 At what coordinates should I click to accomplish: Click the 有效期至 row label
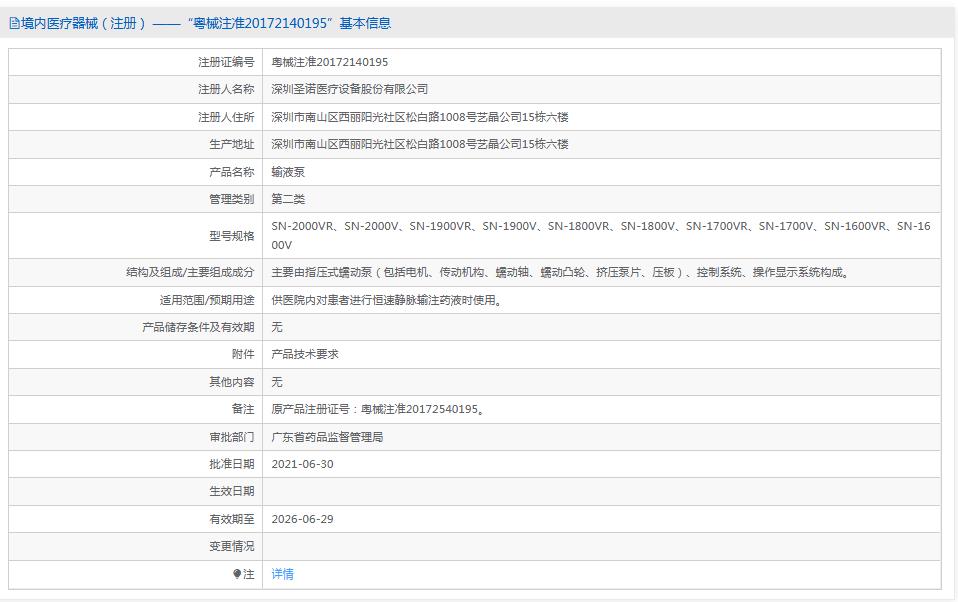tap(232, 519)
